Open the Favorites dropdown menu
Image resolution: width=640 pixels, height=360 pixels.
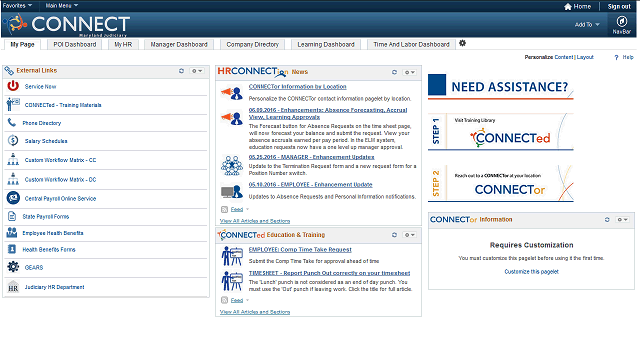[x=17, y=6]
